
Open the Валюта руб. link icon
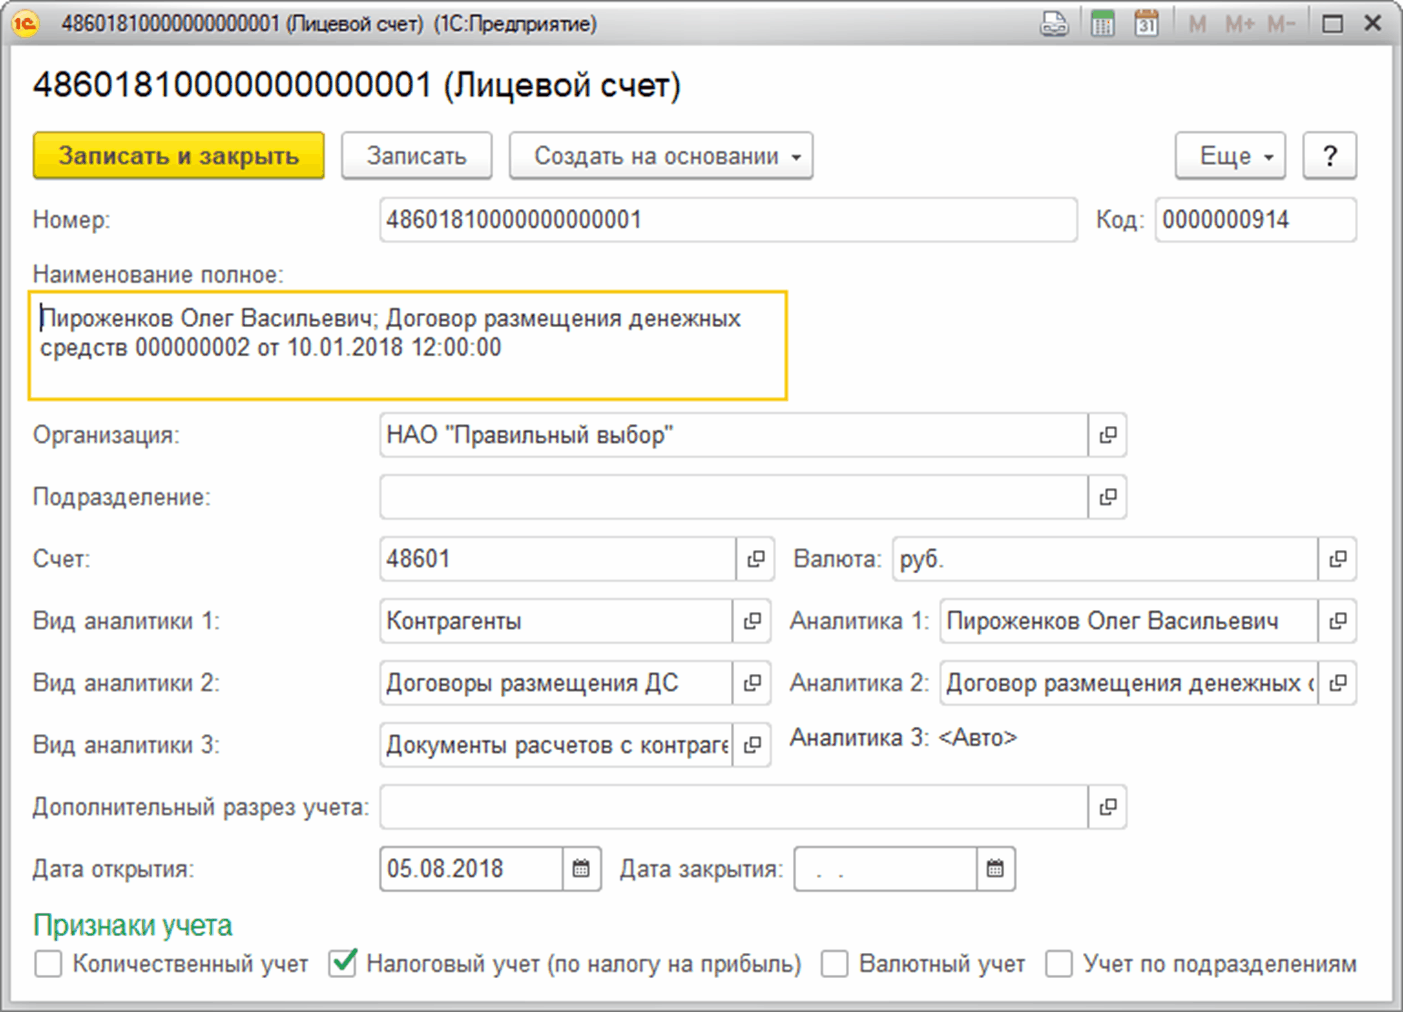[x=1338, y=559]
